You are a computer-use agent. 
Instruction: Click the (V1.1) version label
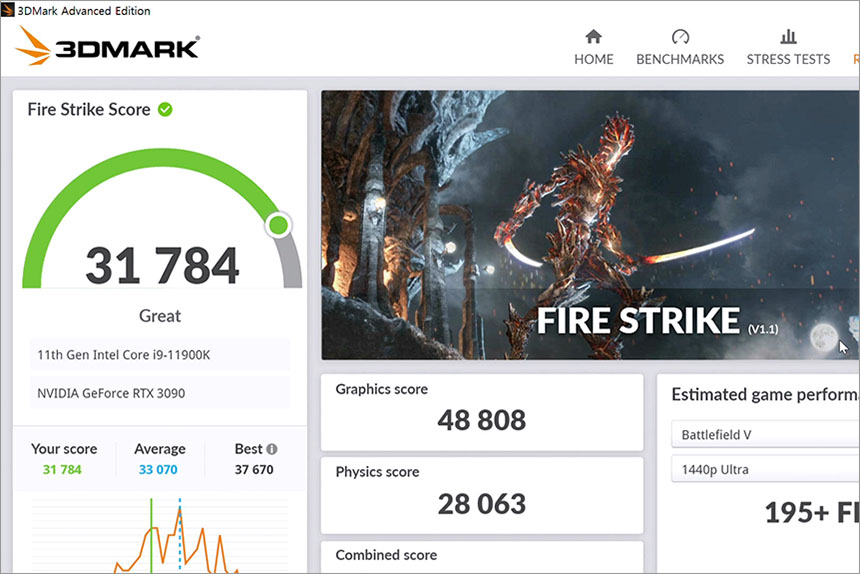tap(763, 329)
